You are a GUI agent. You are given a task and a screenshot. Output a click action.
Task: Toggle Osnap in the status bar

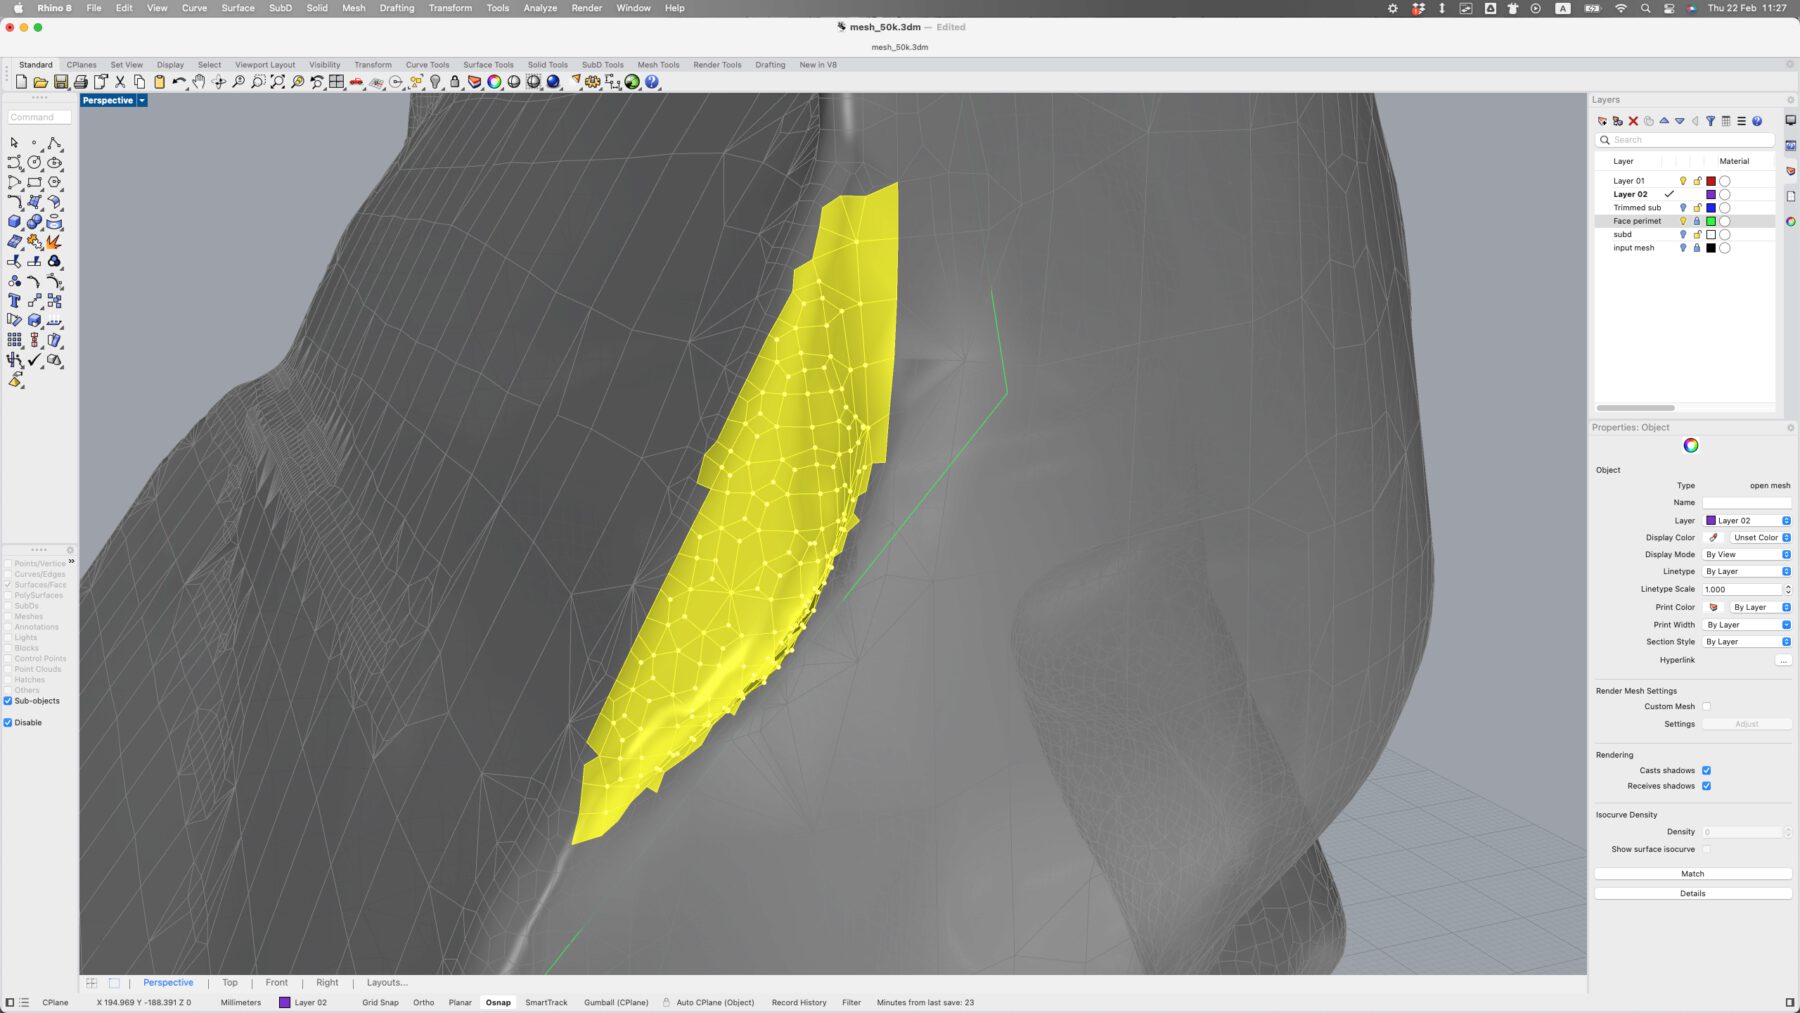[498, 1003]
